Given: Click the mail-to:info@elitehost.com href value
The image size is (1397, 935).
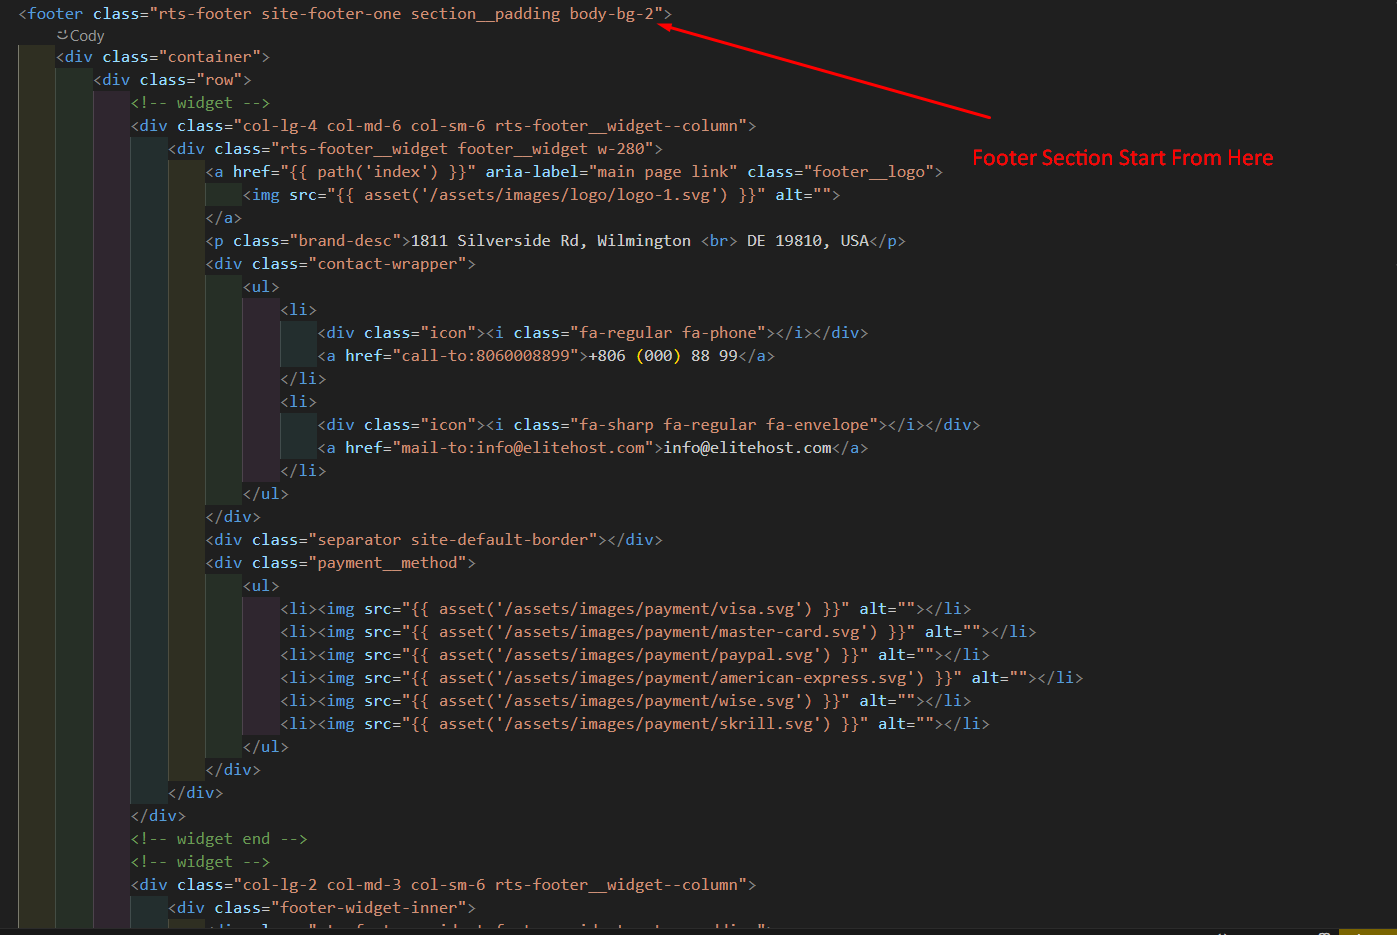Looking at the screenshot, I should click(522, 448).
